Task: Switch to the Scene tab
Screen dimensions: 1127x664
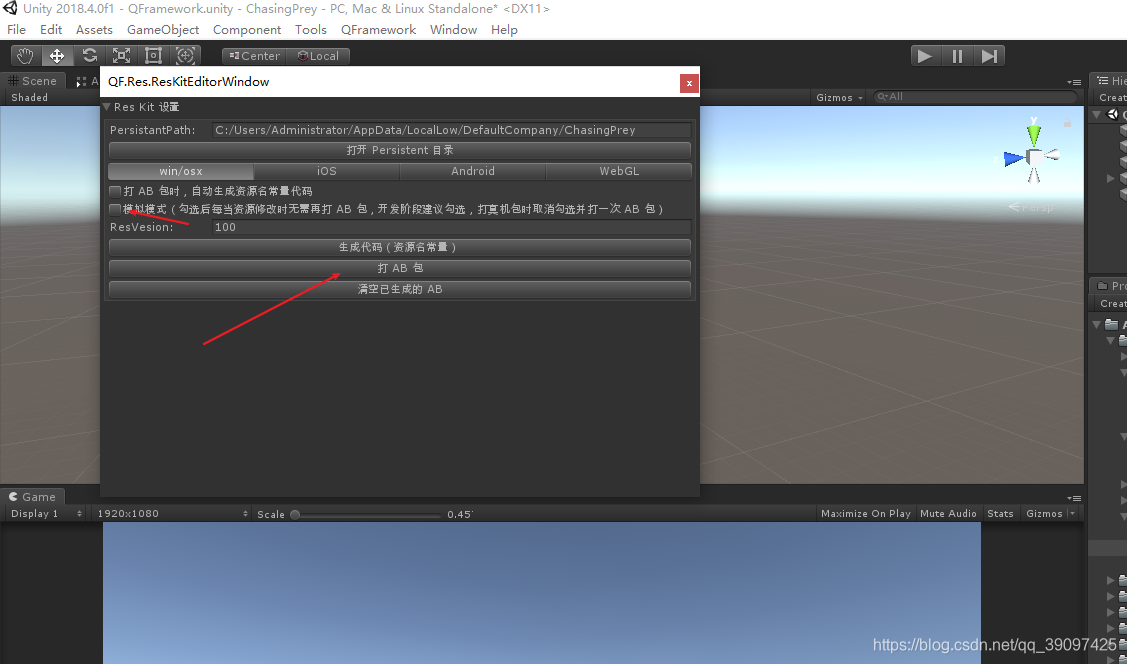Action: pyautogui.click(x=34, y=81)
